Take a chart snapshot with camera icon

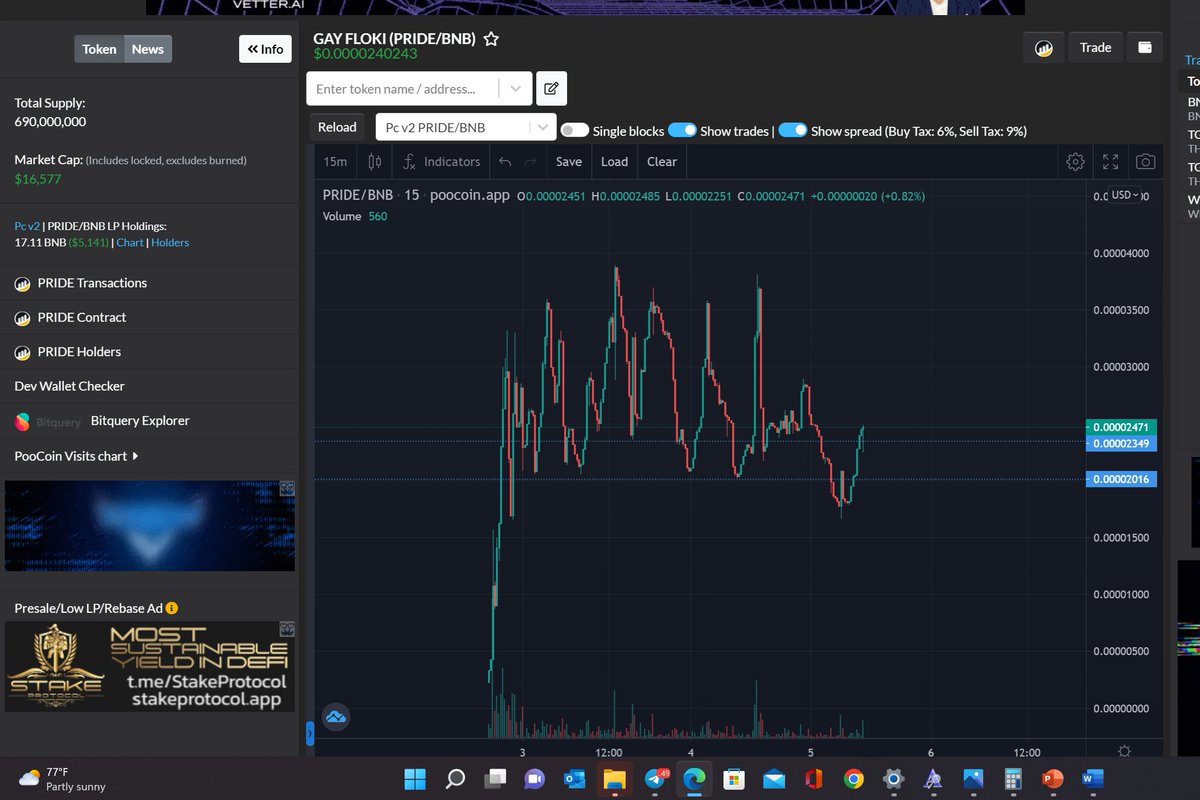1146,161
